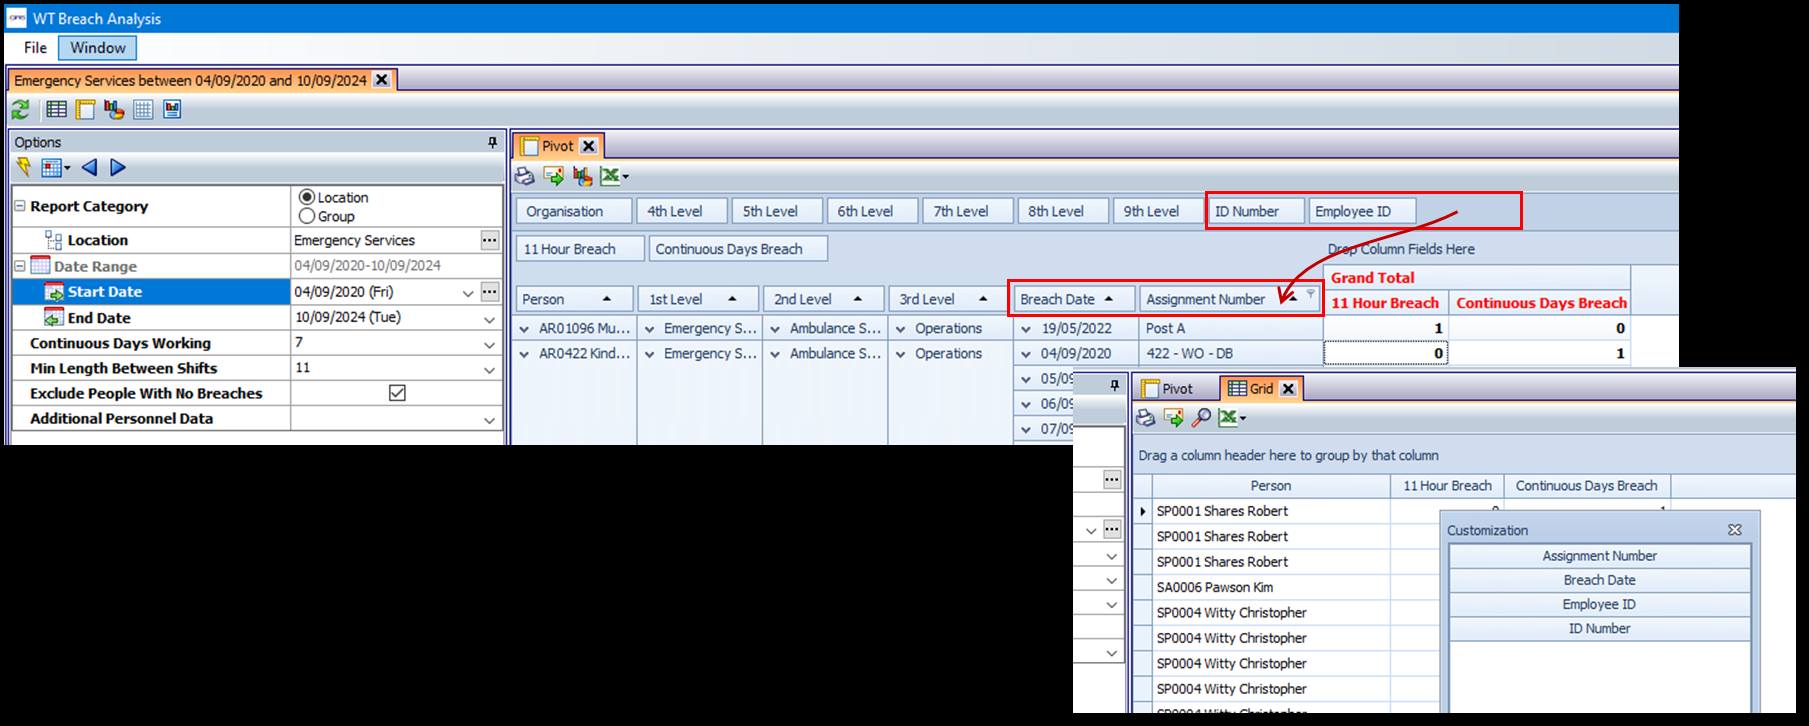Click the Employee ID field button in Customization

1599,604
